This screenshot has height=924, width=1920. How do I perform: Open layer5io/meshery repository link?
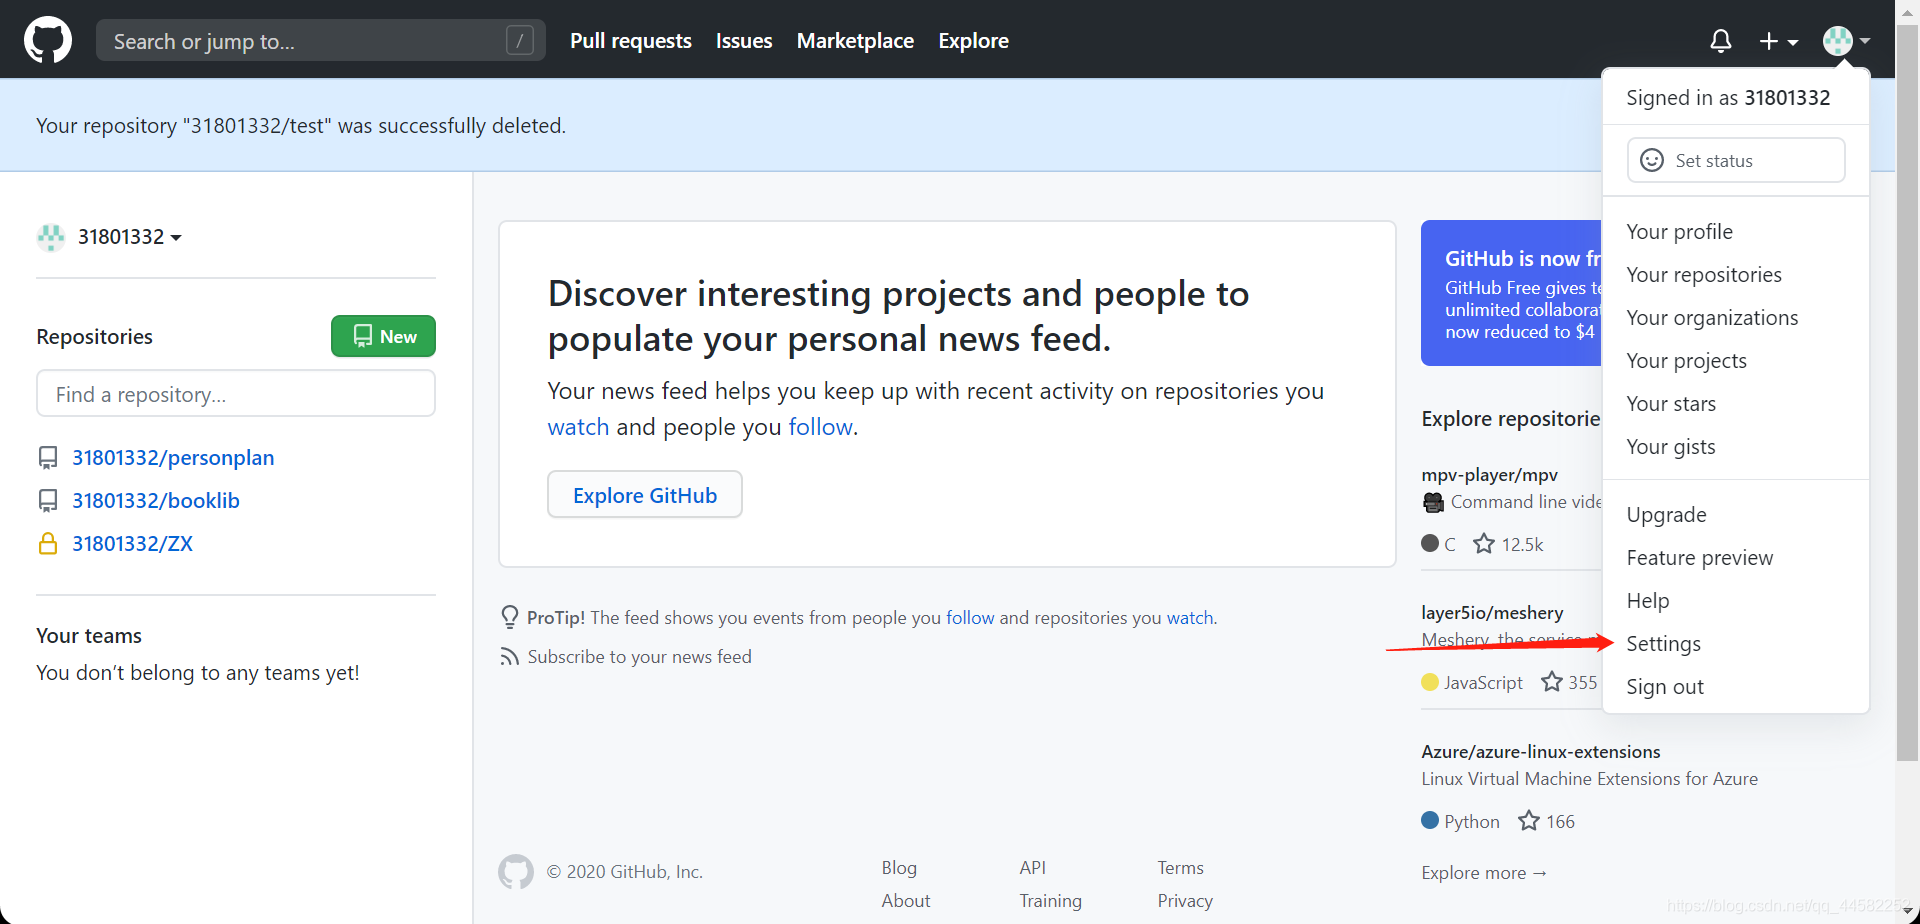[x=1492, y=613]
